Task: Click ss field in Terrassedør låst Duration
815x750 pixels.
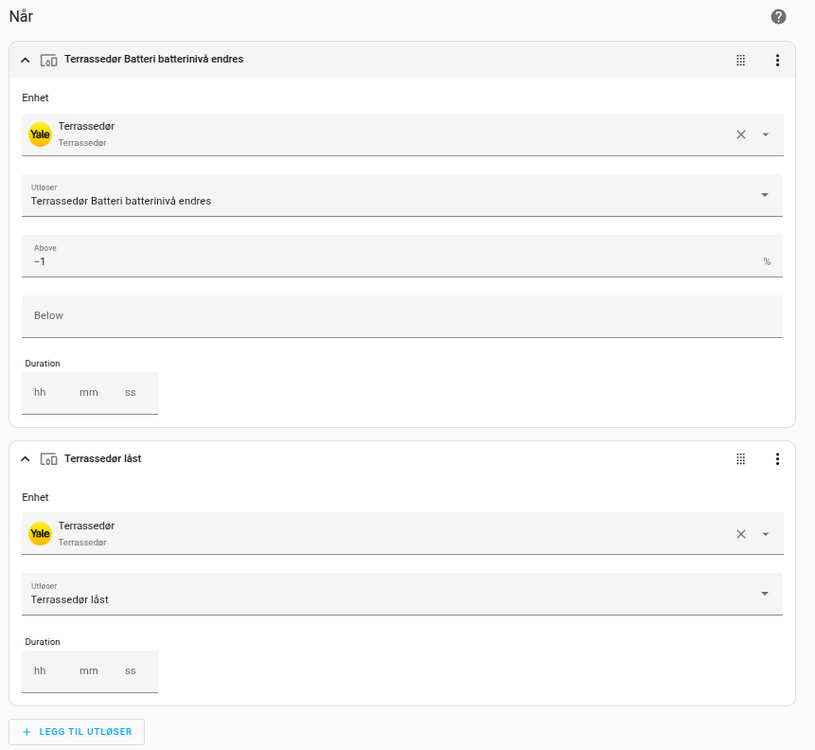Action: tap(131, 671)
